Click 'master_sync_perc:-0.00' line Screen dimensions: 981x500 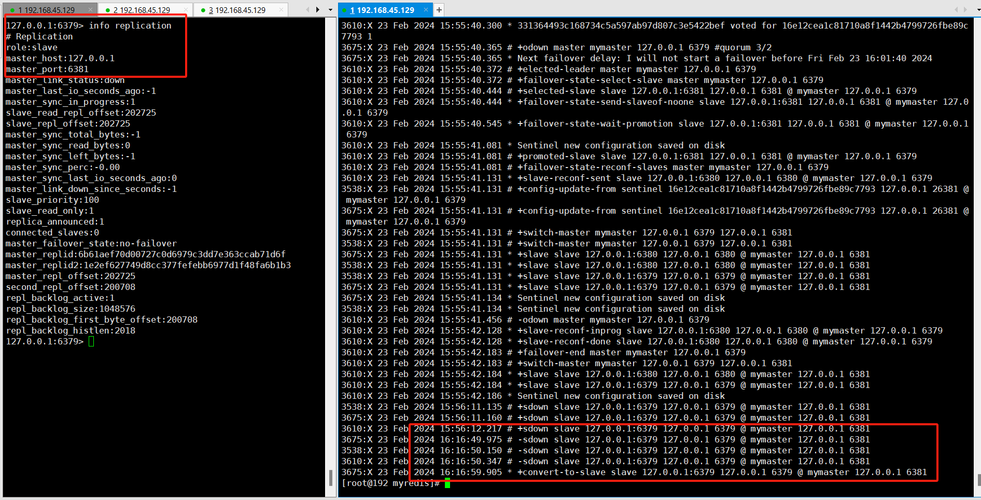[x=63, y=167]
